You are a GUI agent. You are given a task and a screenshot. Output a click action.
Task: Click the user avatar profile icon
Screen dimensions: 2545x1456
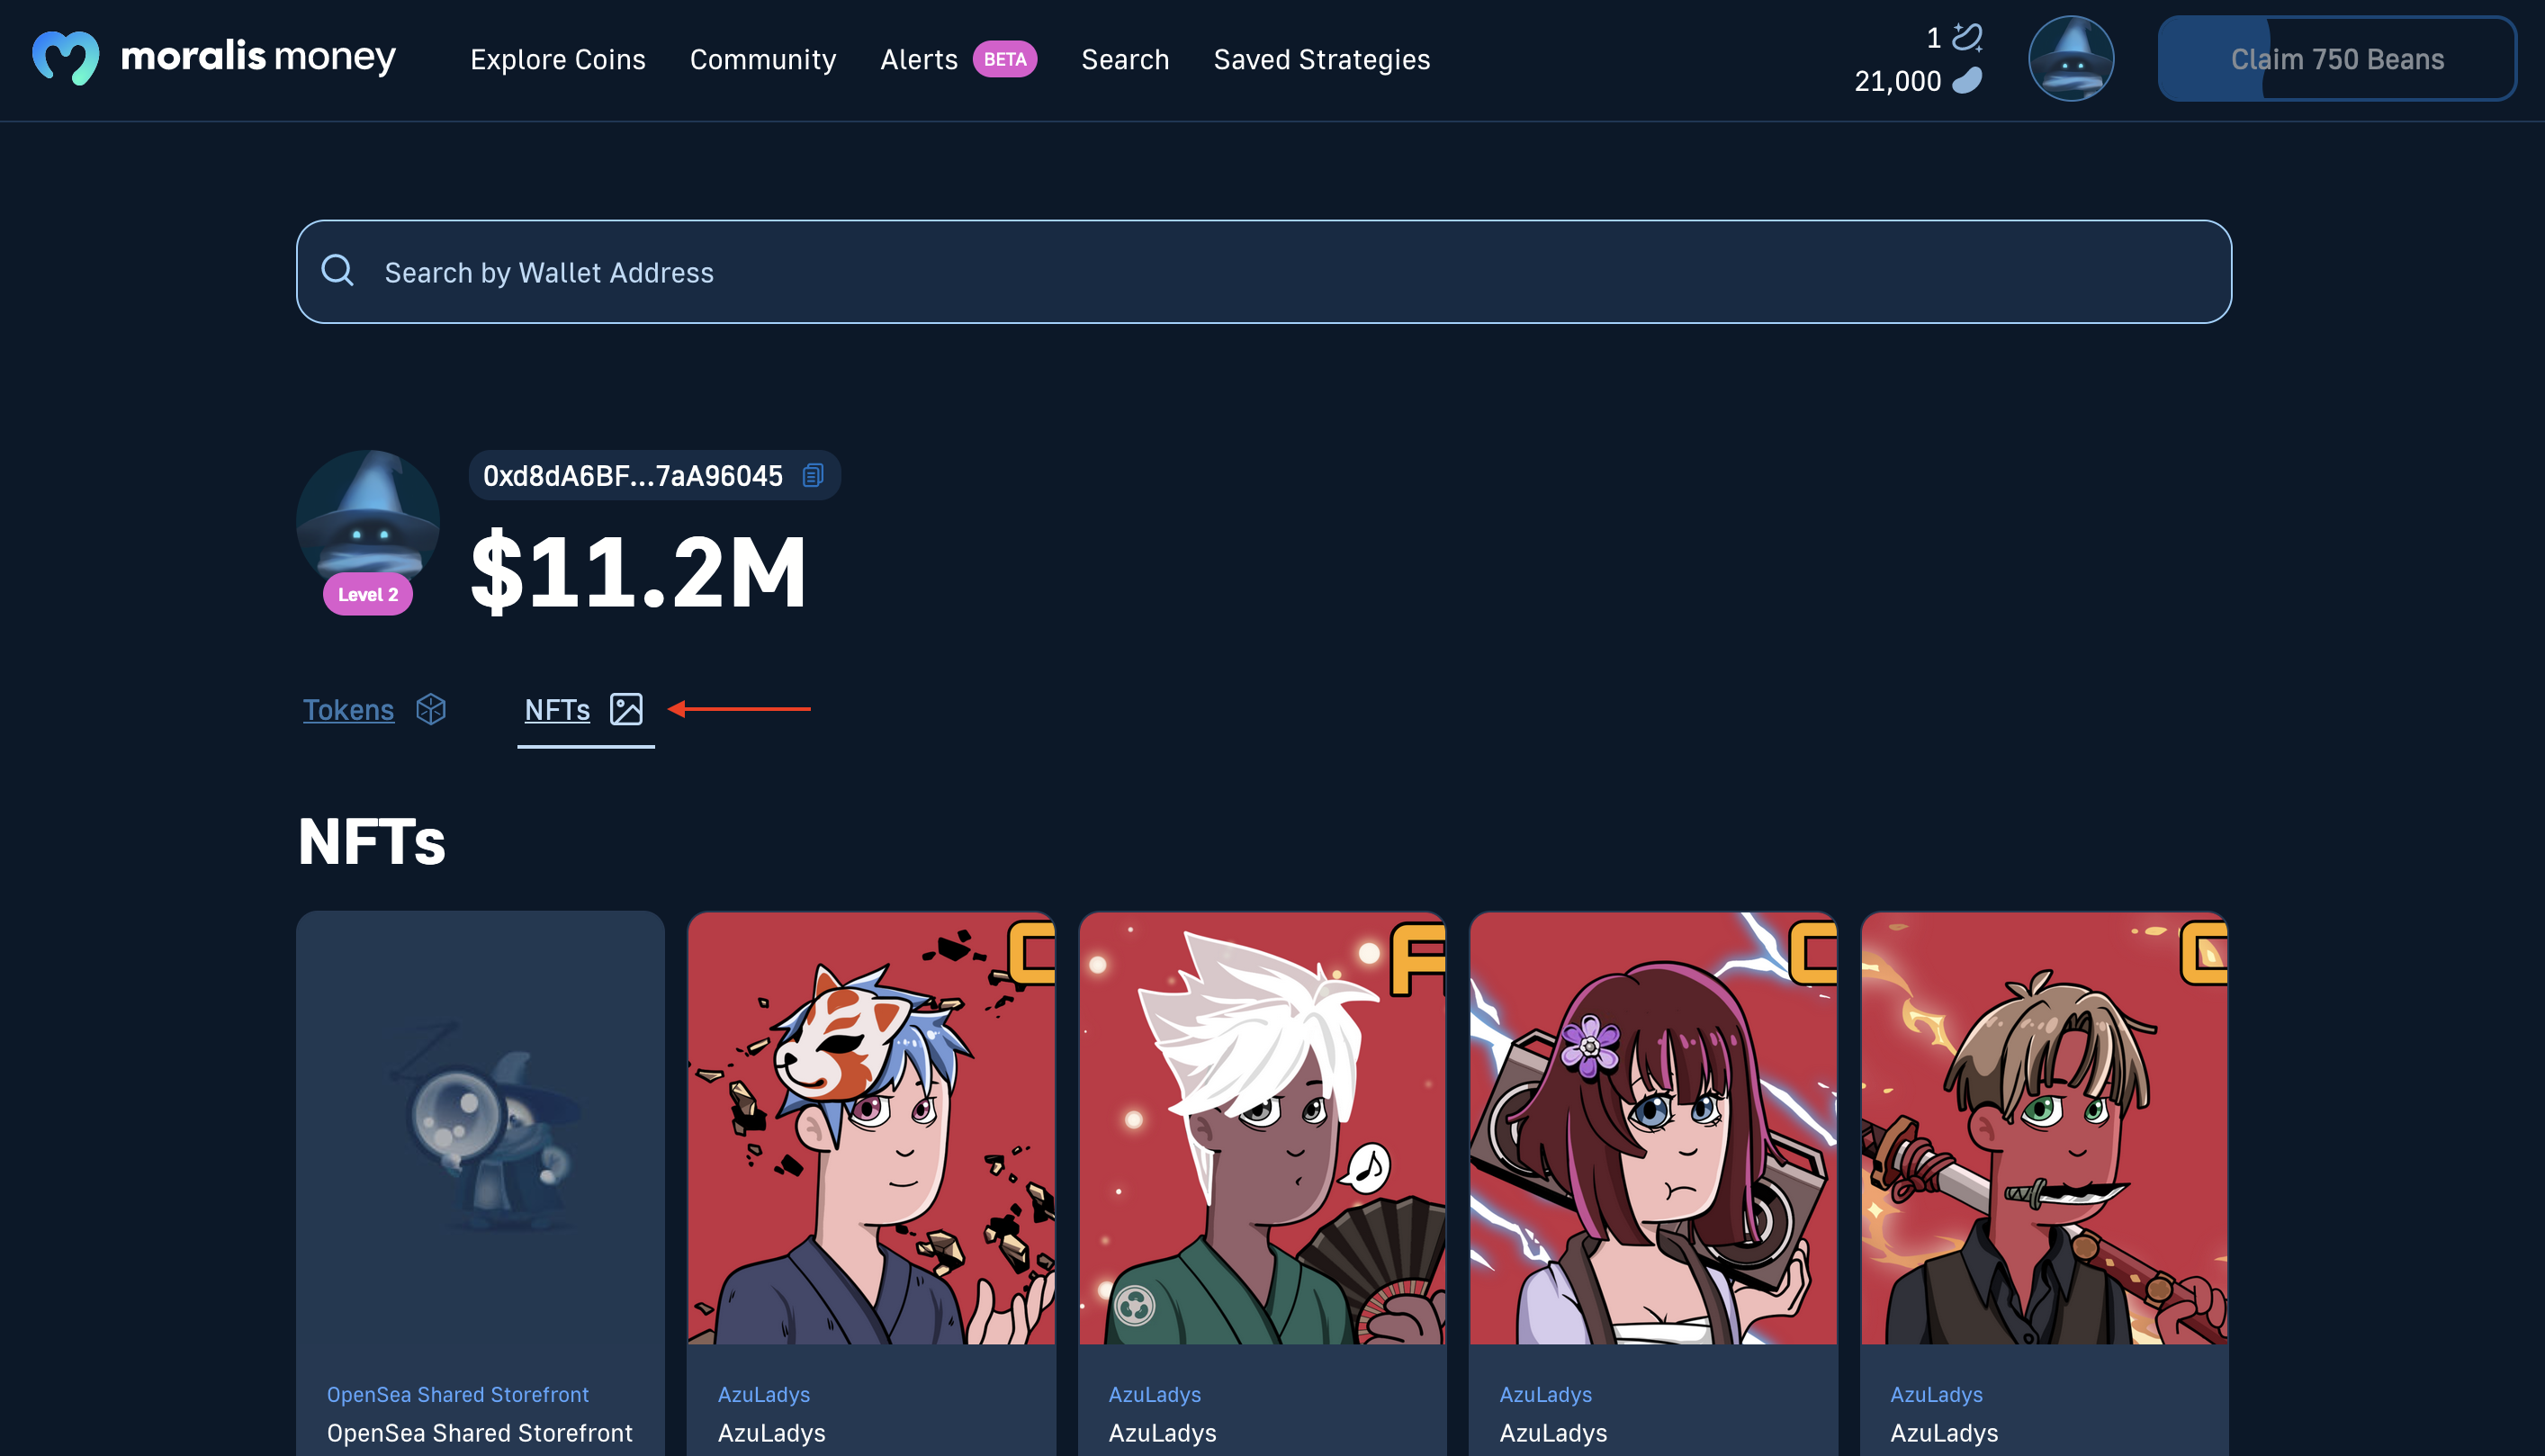pos(2072,58)
